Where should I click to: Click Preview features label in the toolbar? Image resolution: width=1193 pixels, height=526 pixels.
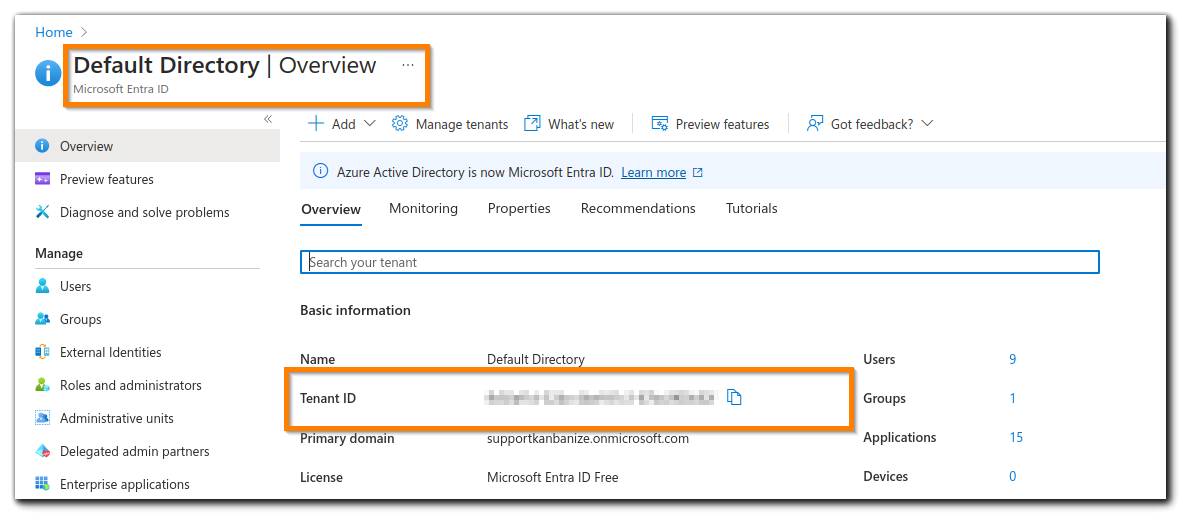tap(723, 124)
